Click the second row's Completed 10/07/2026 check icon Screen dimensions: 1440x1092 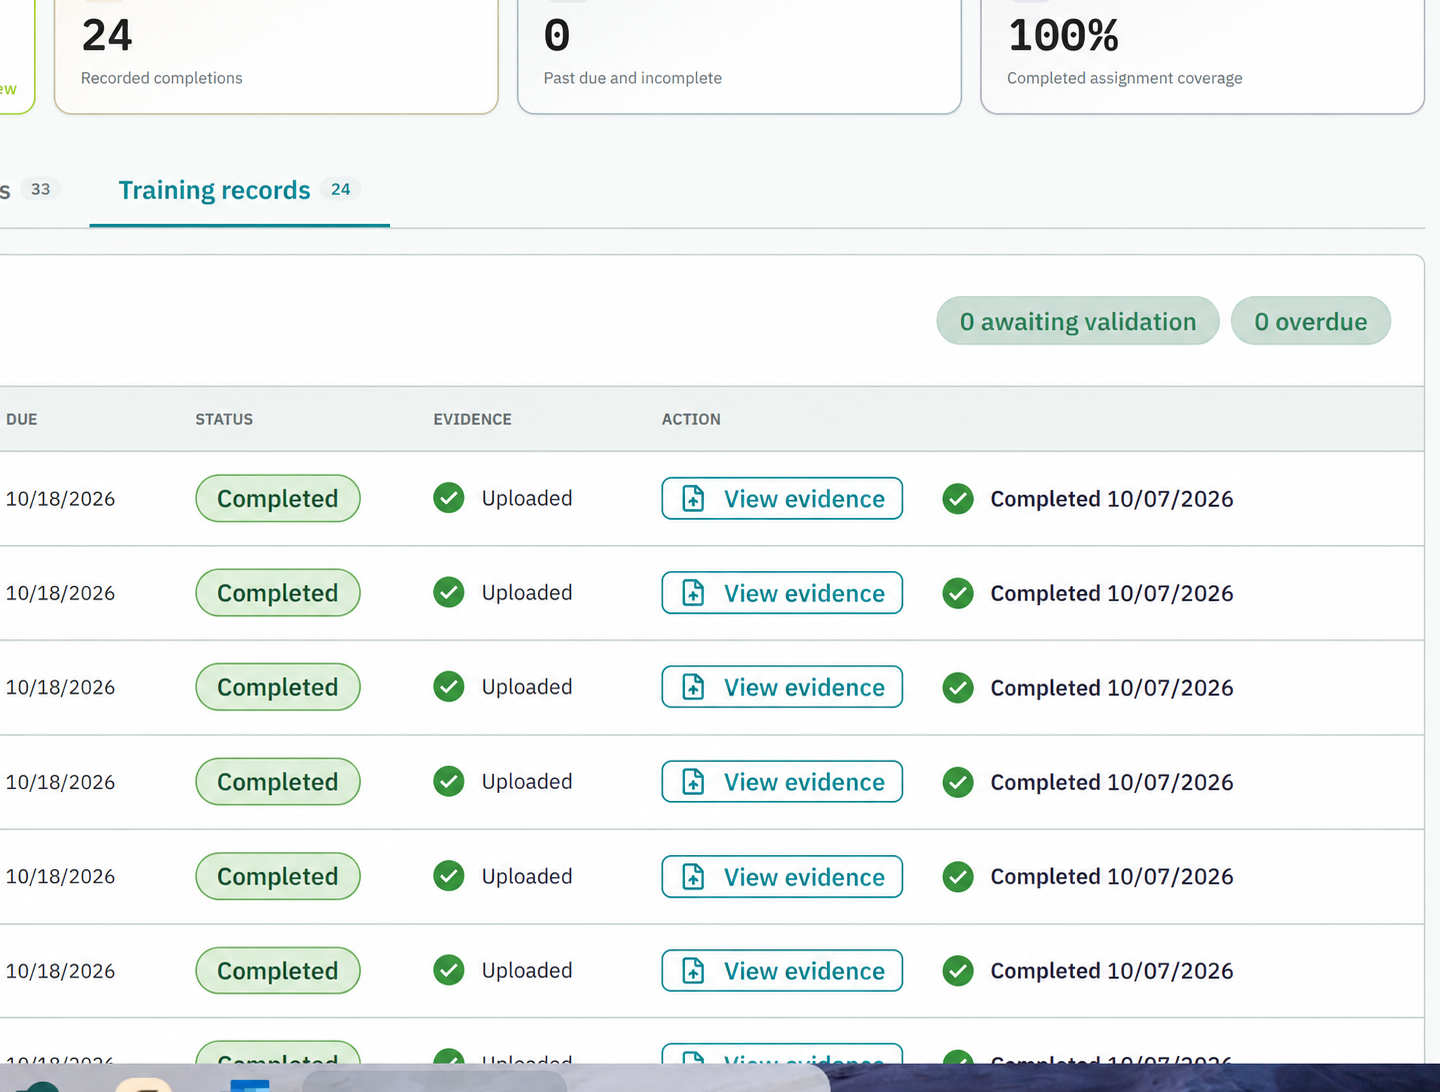coord(958,593)
